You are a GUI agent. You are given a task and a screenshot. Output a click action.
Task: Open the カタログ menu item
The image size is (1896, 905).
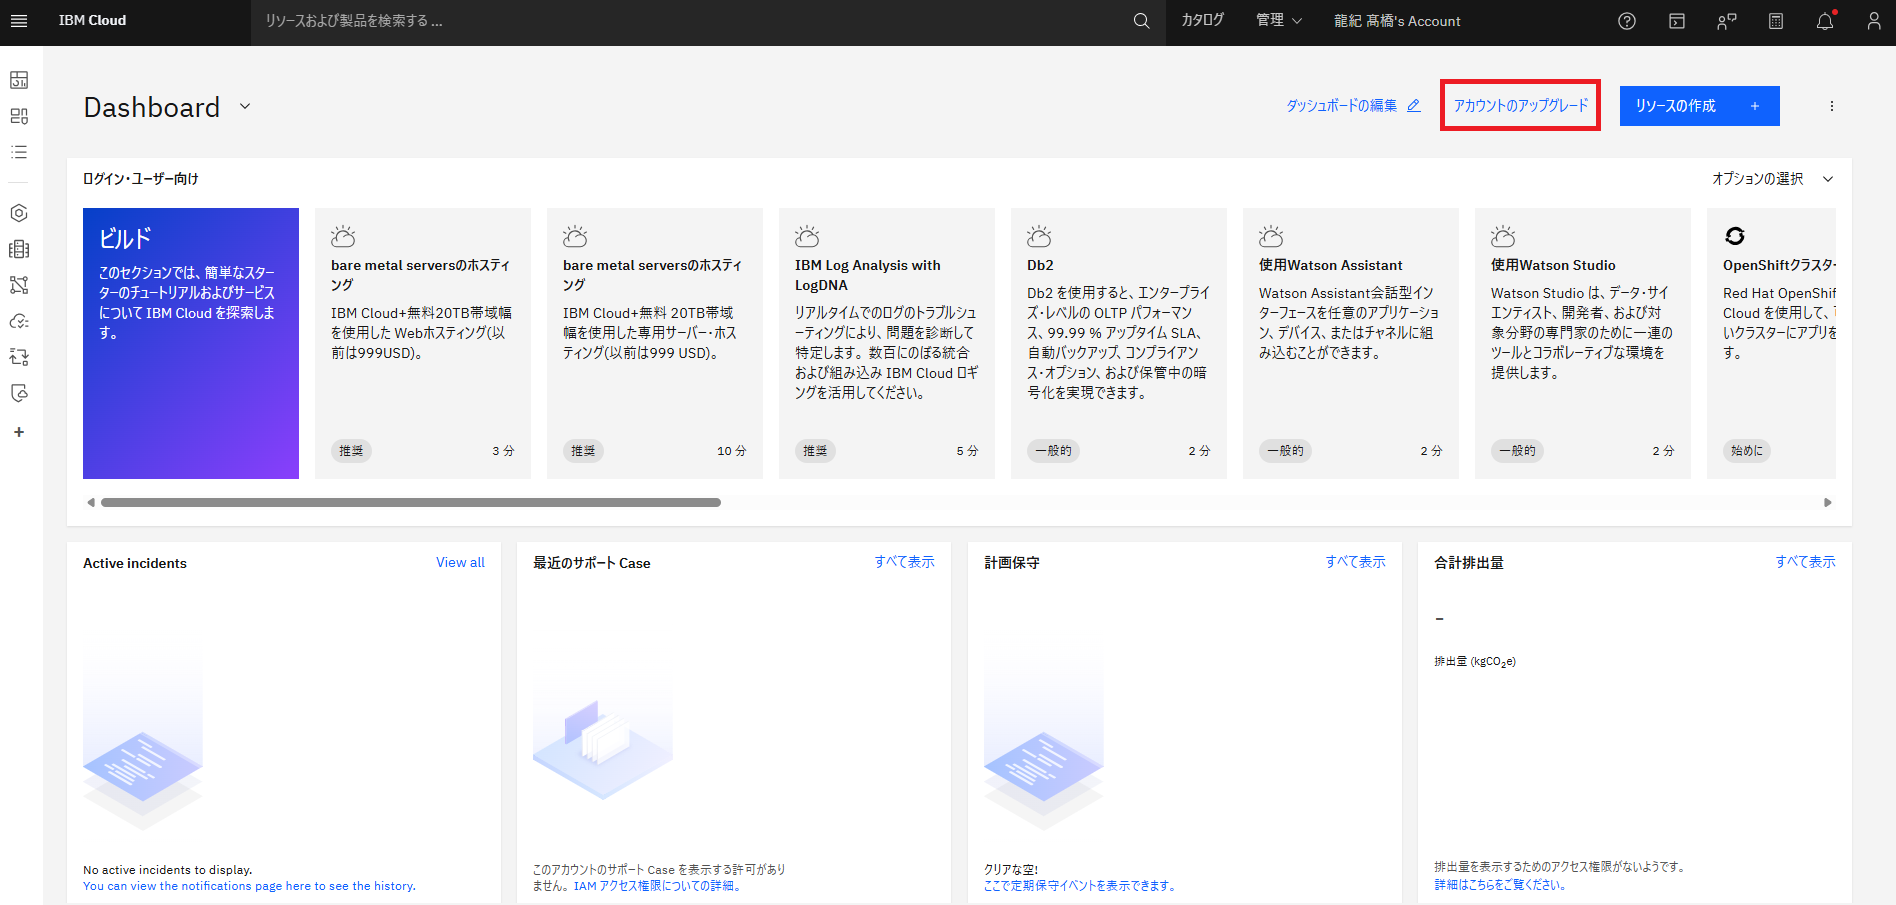coord(1202,21)
